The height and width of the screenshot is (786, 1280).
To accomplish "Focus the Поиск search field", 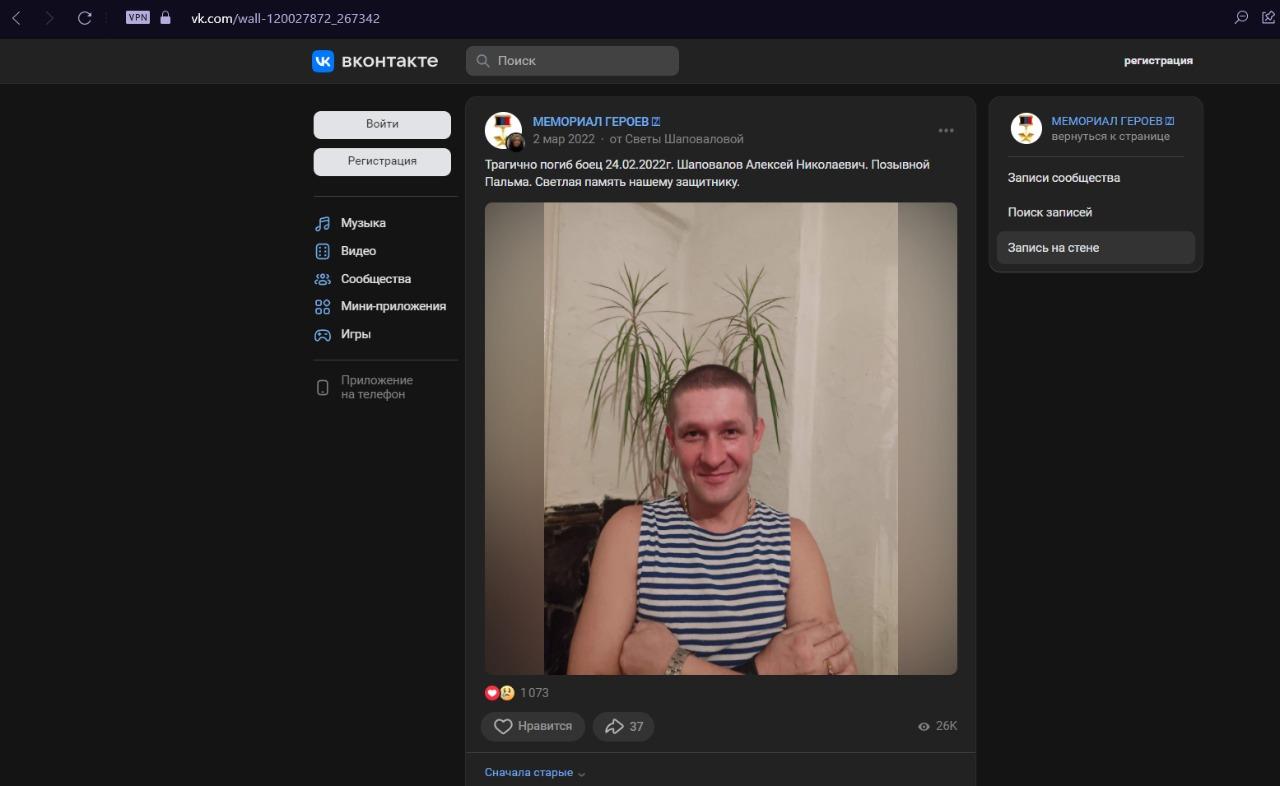I will tap(572, 61).
